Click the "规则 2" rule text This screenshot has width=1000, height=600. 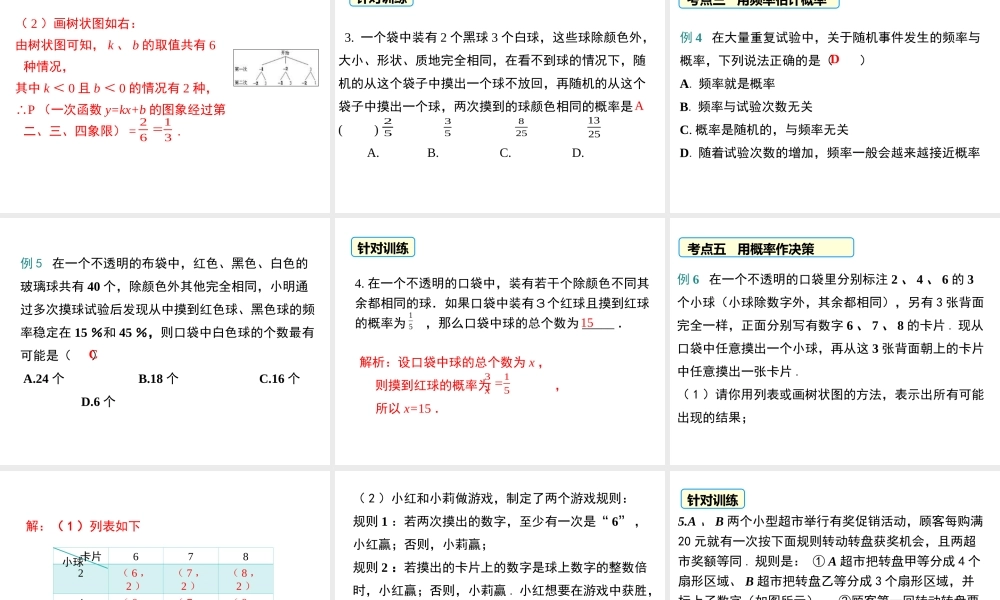[x=502, y=579]
